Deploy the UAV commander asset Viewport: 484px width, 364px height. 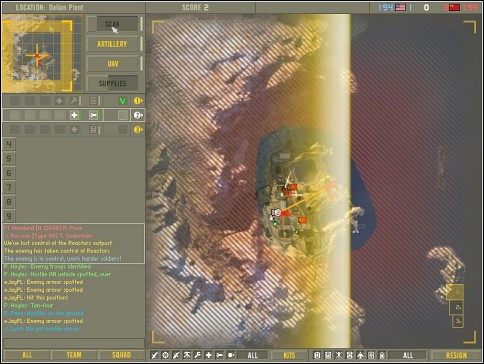point(112,64)
